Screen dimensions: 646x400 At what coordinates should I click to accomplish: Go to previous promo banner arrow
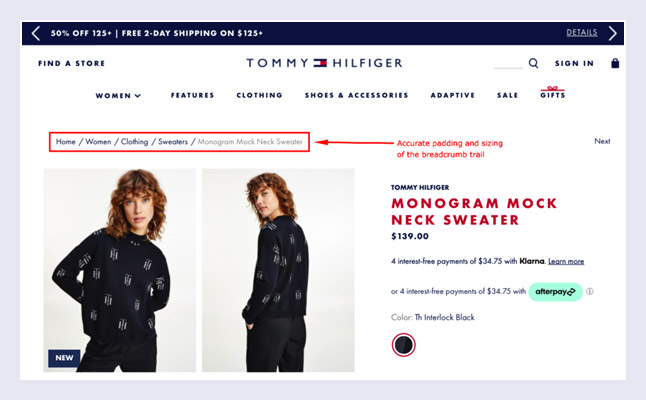[x=36, y=33]
